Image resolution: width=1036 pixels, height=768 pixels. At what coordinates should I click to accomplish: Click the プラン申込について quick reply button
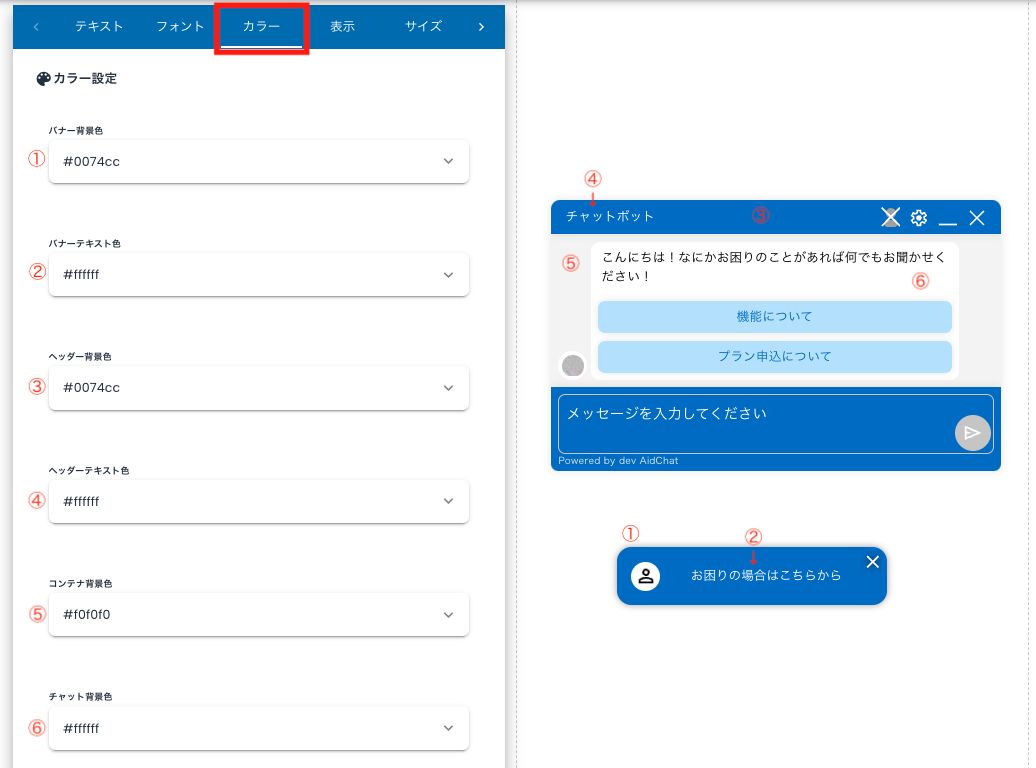[x=774, y=357]
